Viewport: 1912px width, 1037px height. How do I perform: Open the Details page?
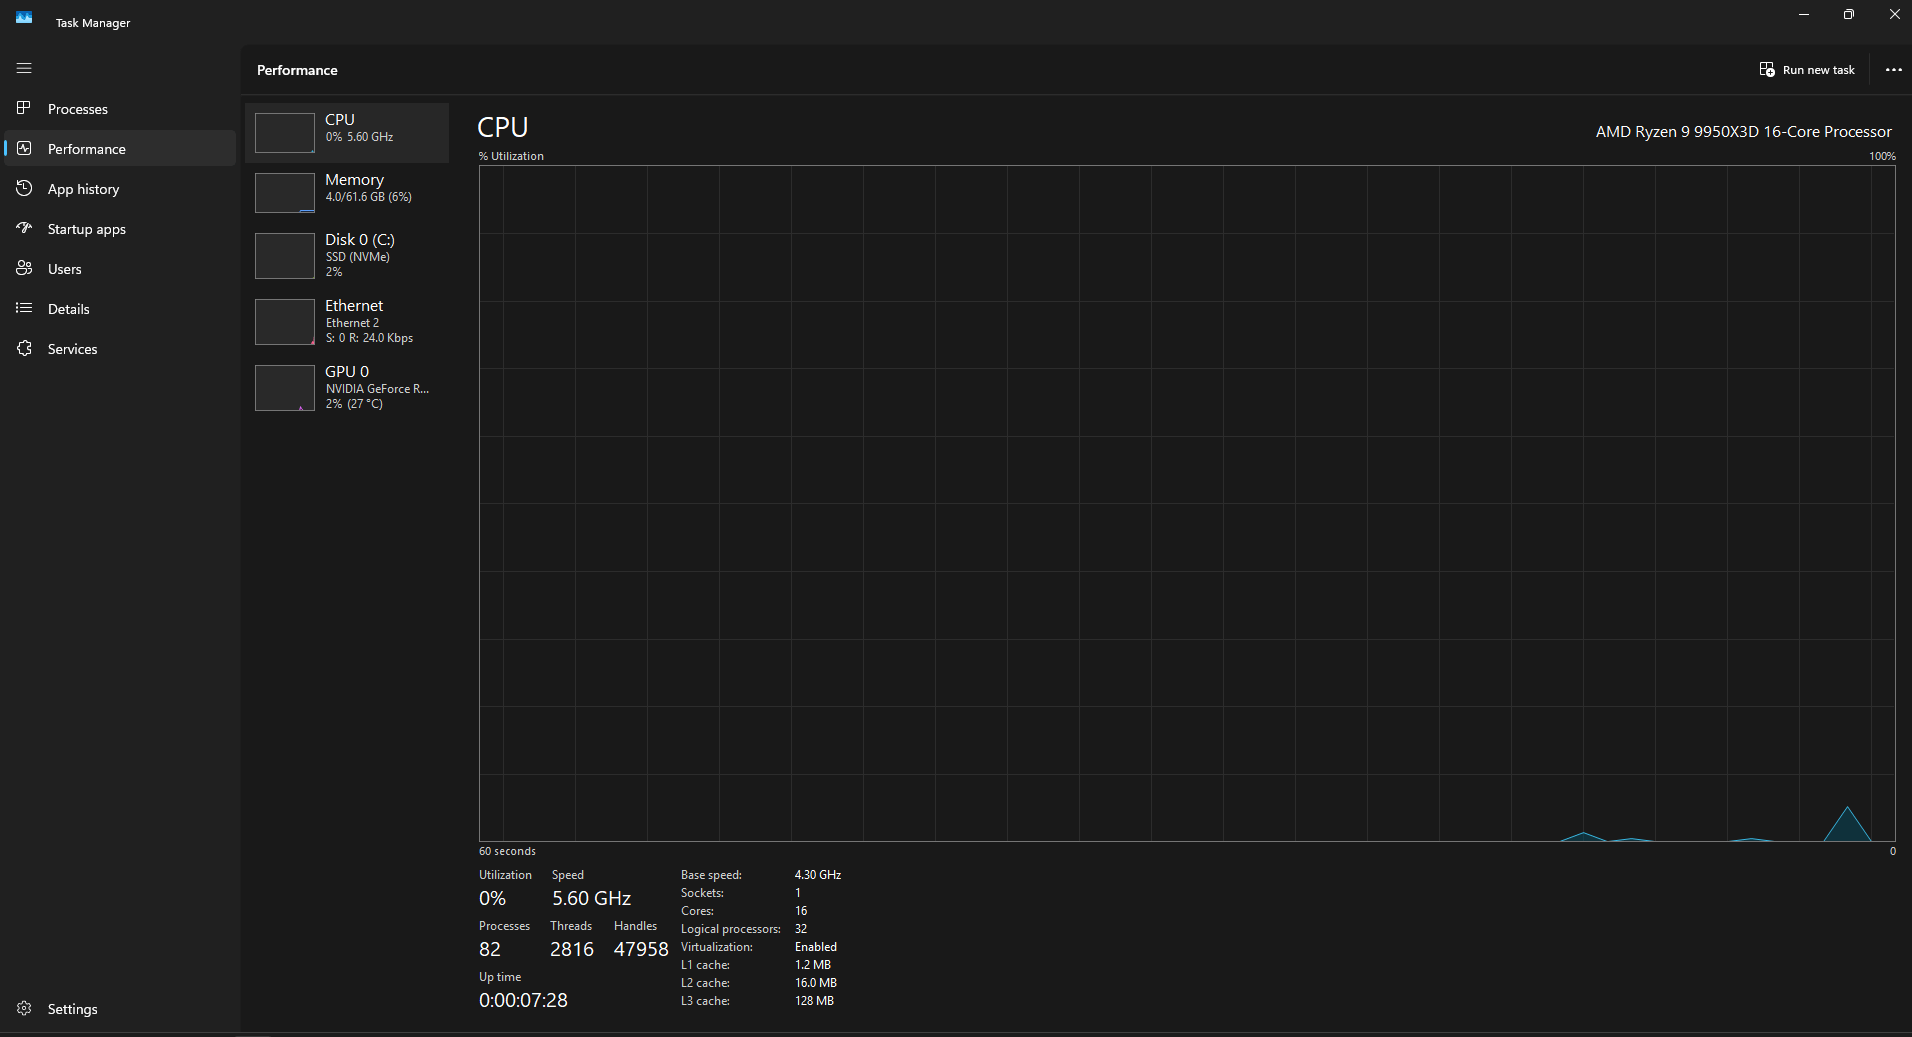[x=120, y=308]
